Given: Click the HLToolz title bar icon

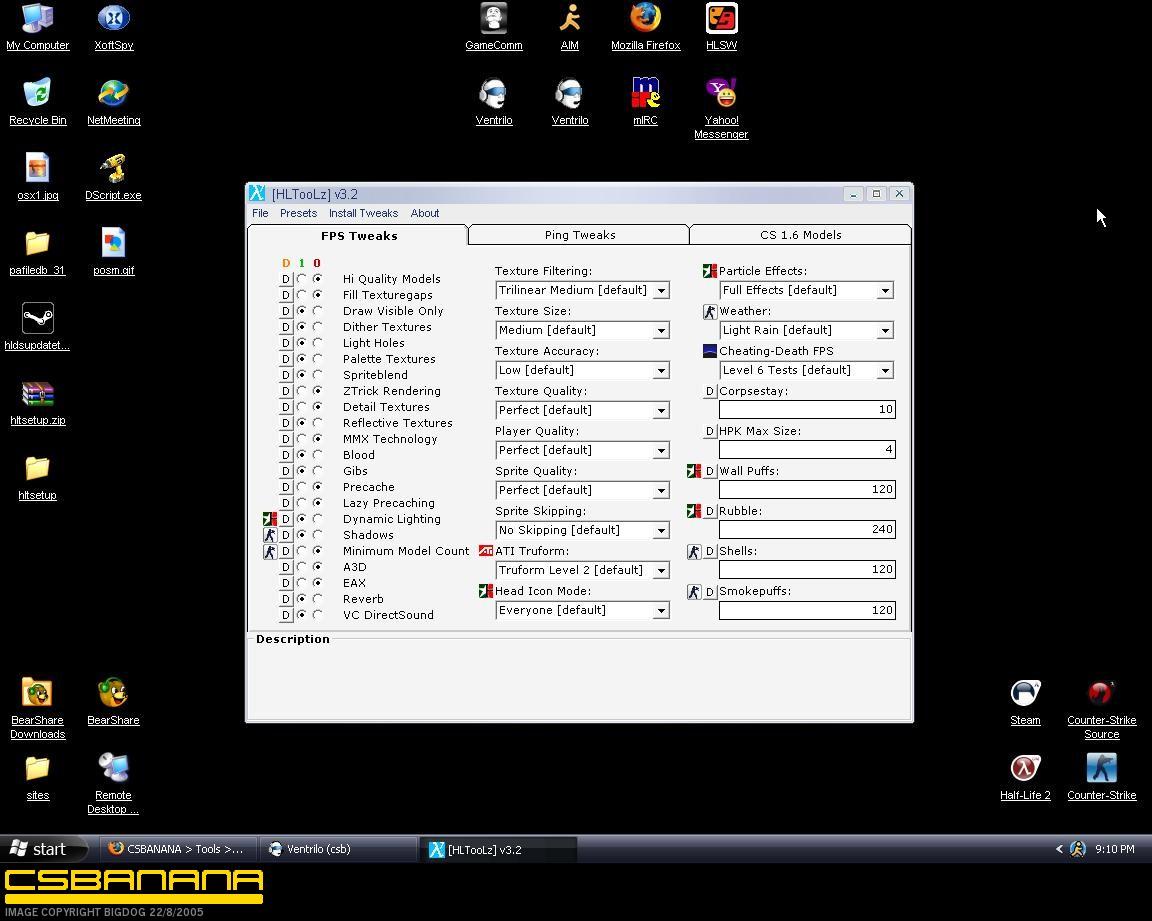Looking at the screenshot, I should click(257, 194).
